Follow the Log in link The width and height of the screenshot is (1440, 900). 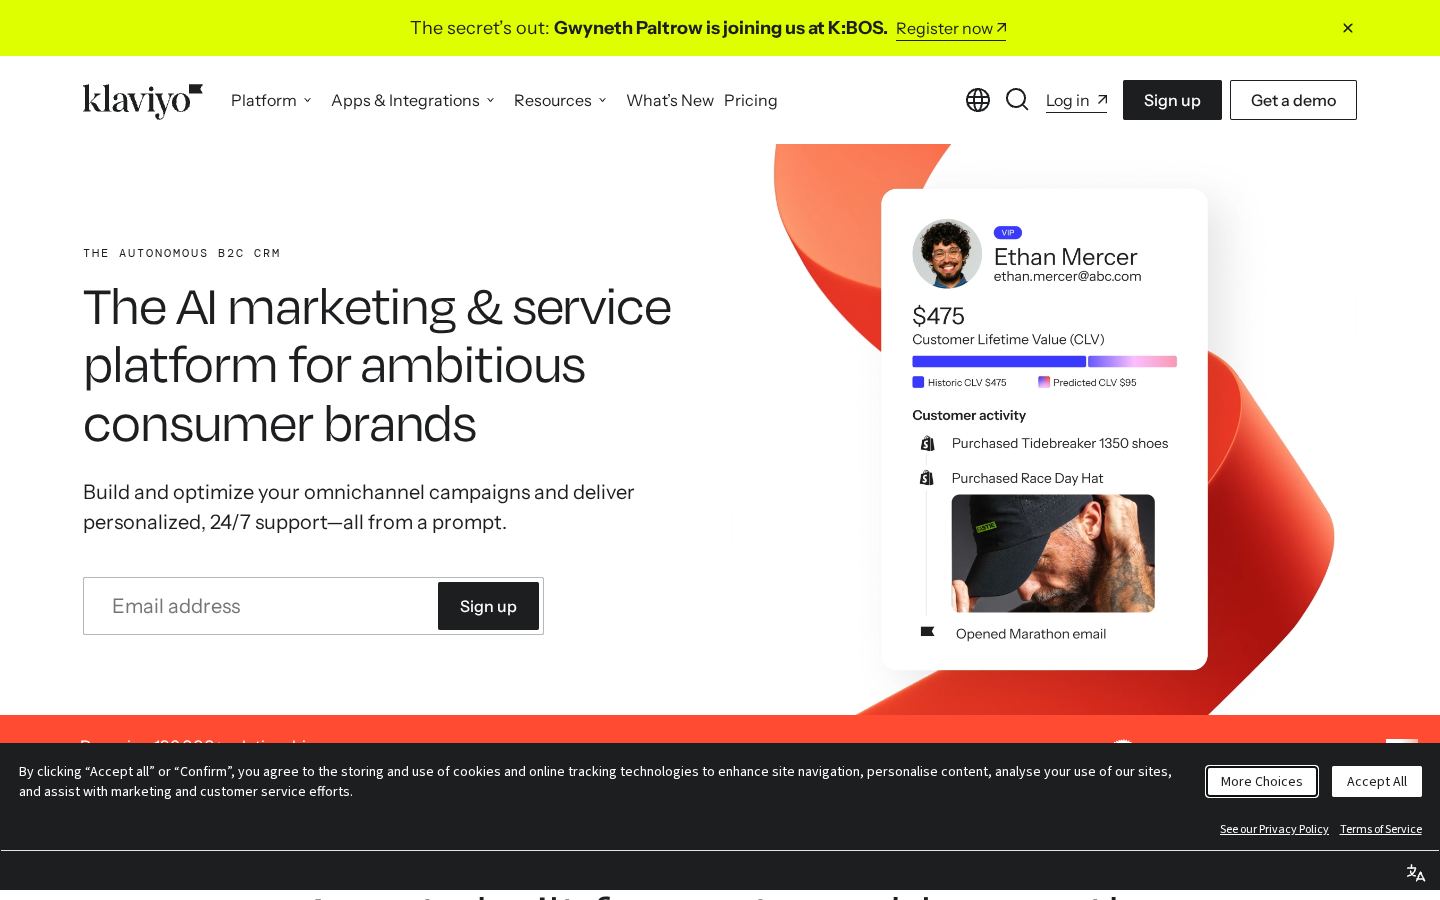click(x=1076, y=100)
